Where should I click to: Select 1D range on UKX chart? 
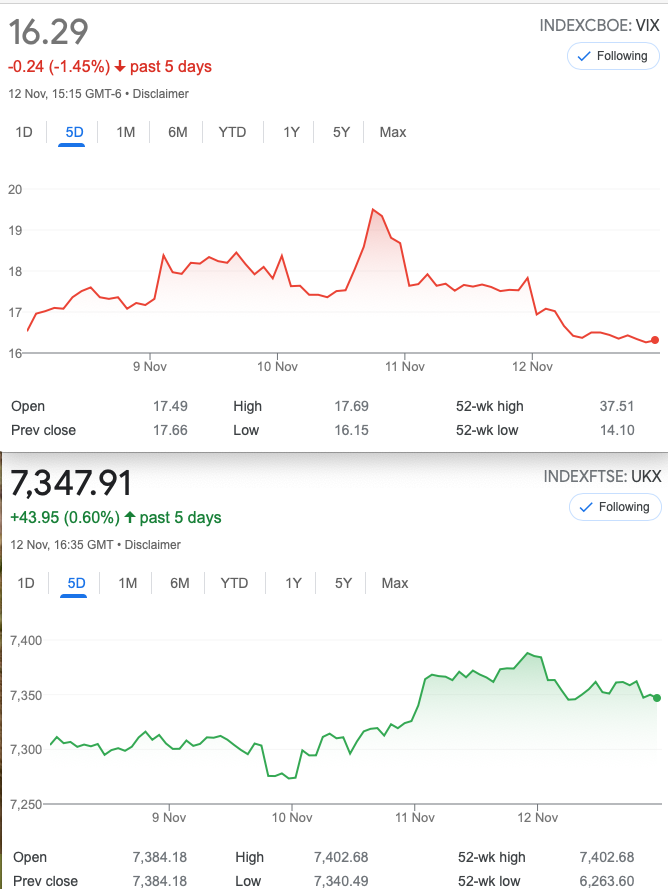pos(26,583)
